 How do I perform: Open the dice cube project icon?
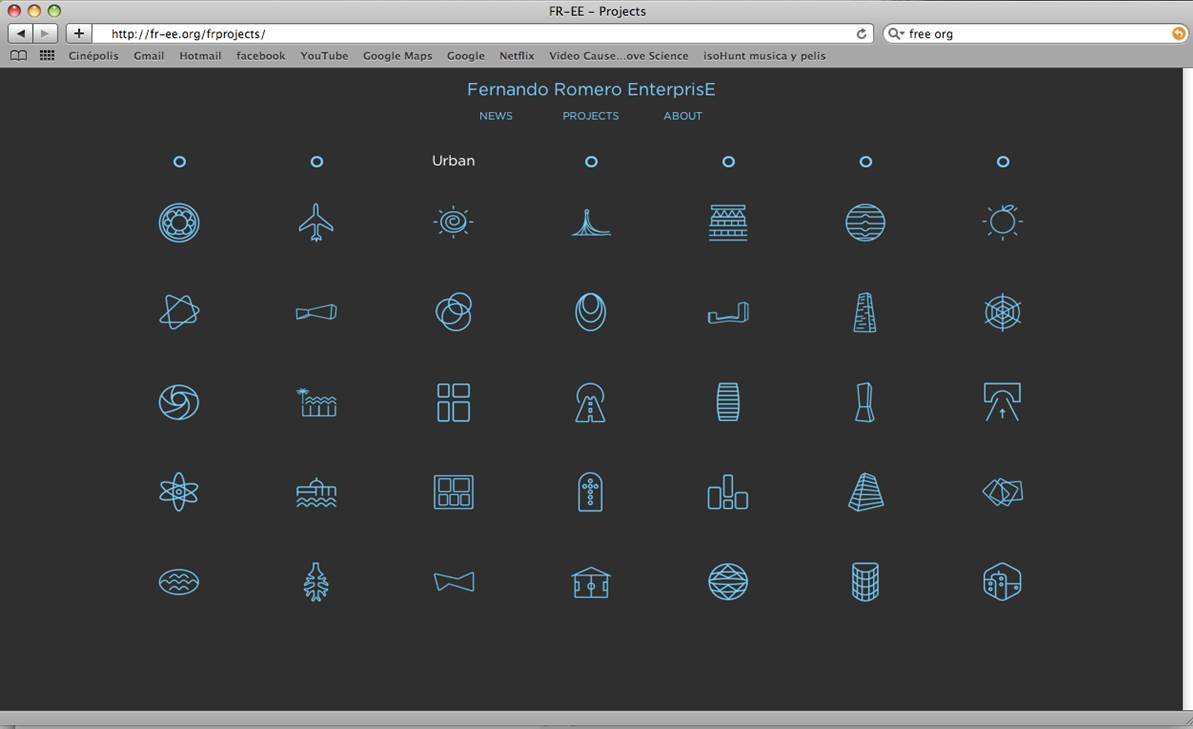click(x=1002, y=582)
